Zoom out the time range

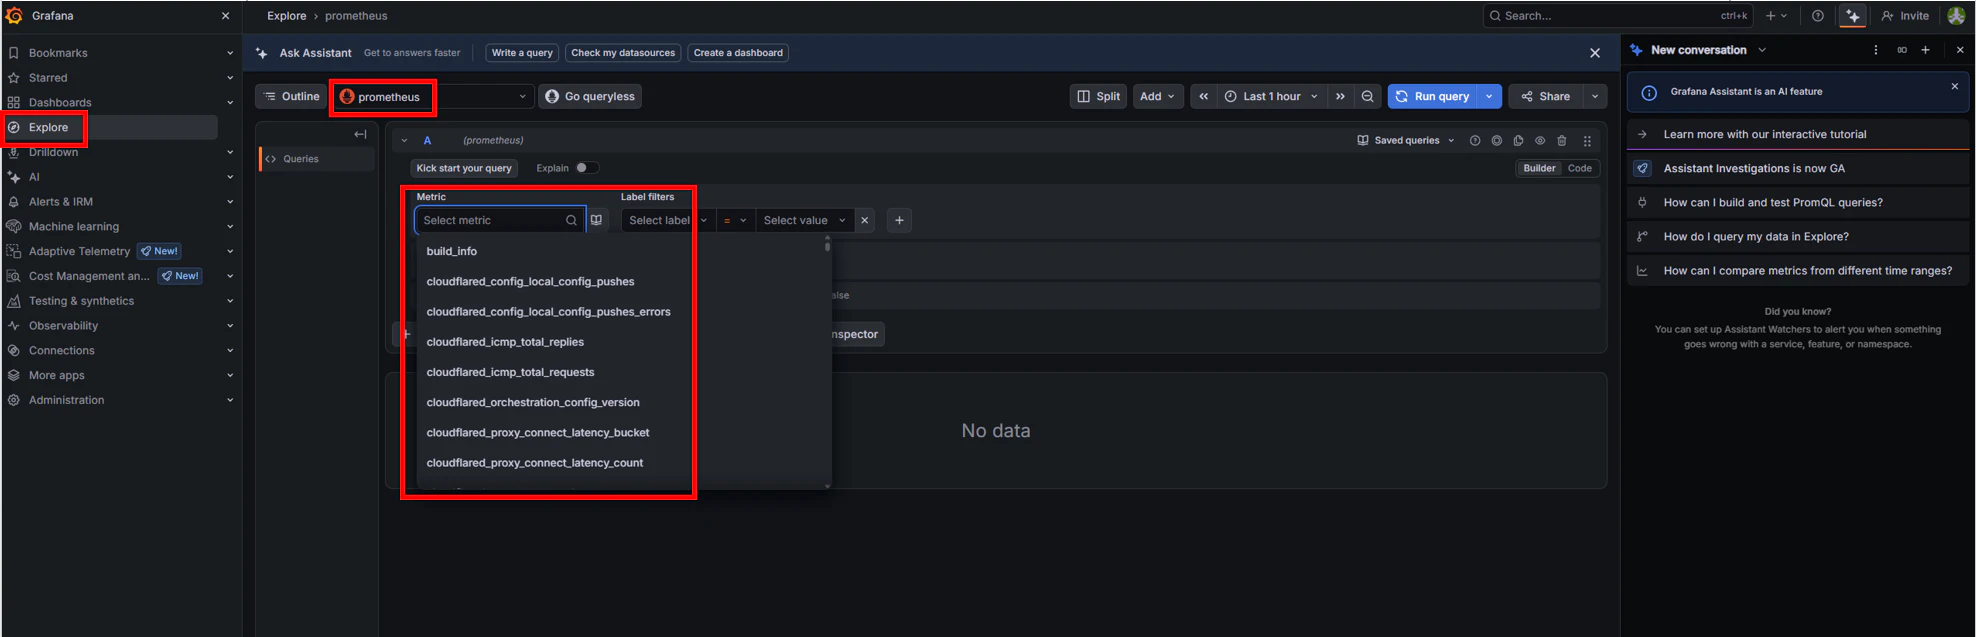[x=1367, y=96]
